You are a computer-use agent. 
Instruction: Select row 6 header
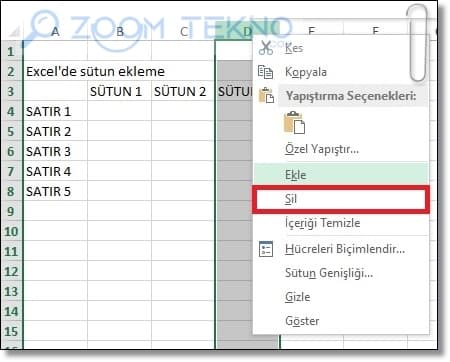pos(11,151)
